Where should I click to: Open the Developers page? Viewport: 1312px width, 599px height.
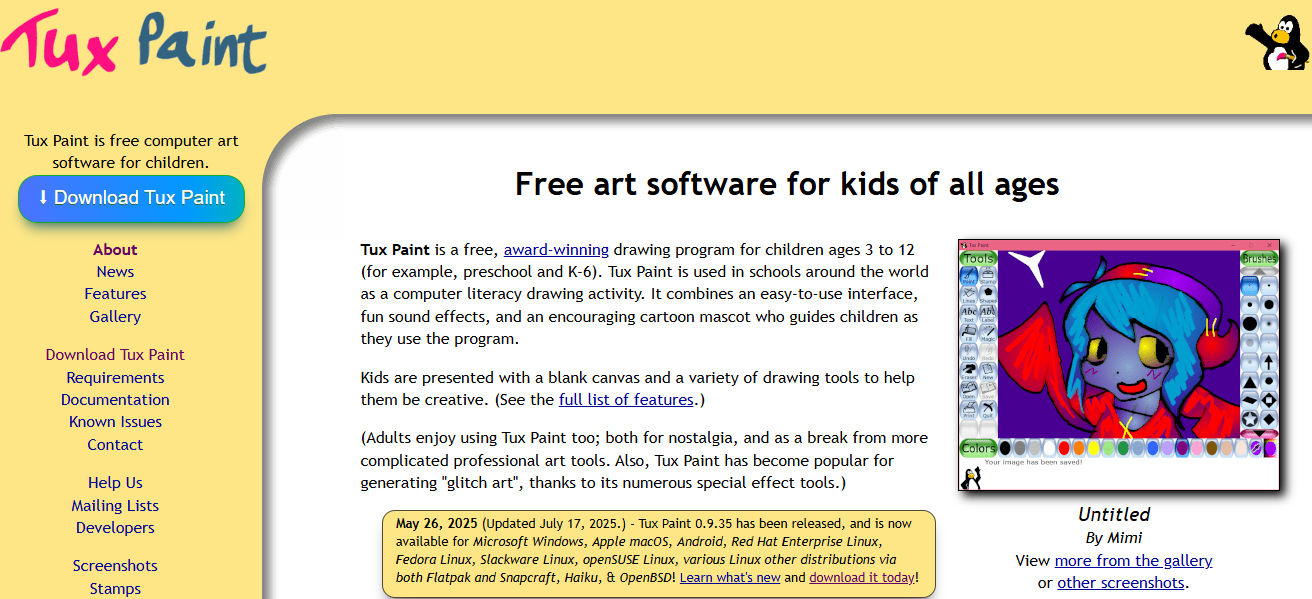click(115, 528)
